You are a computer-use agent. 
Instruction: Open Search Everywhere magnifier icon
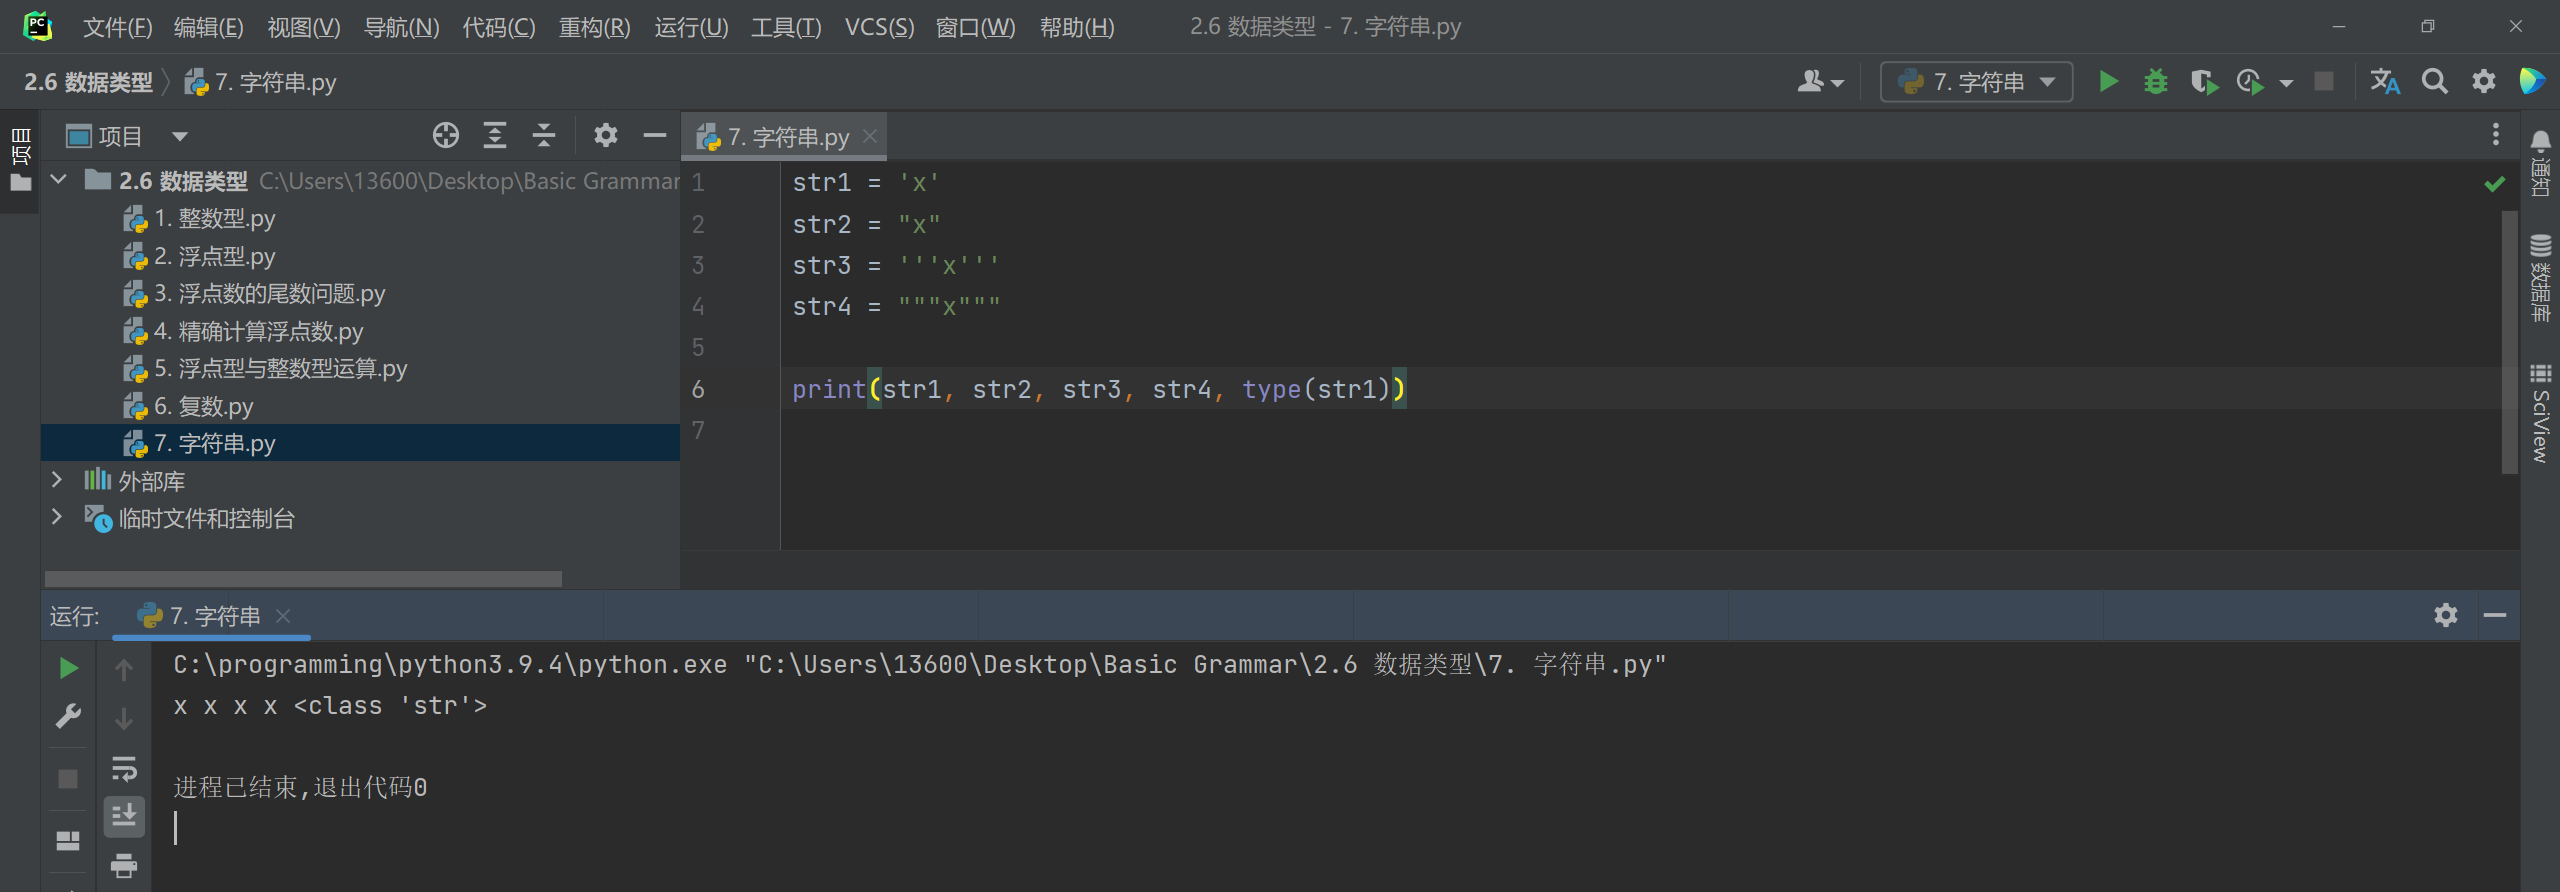click(2435, 82)
